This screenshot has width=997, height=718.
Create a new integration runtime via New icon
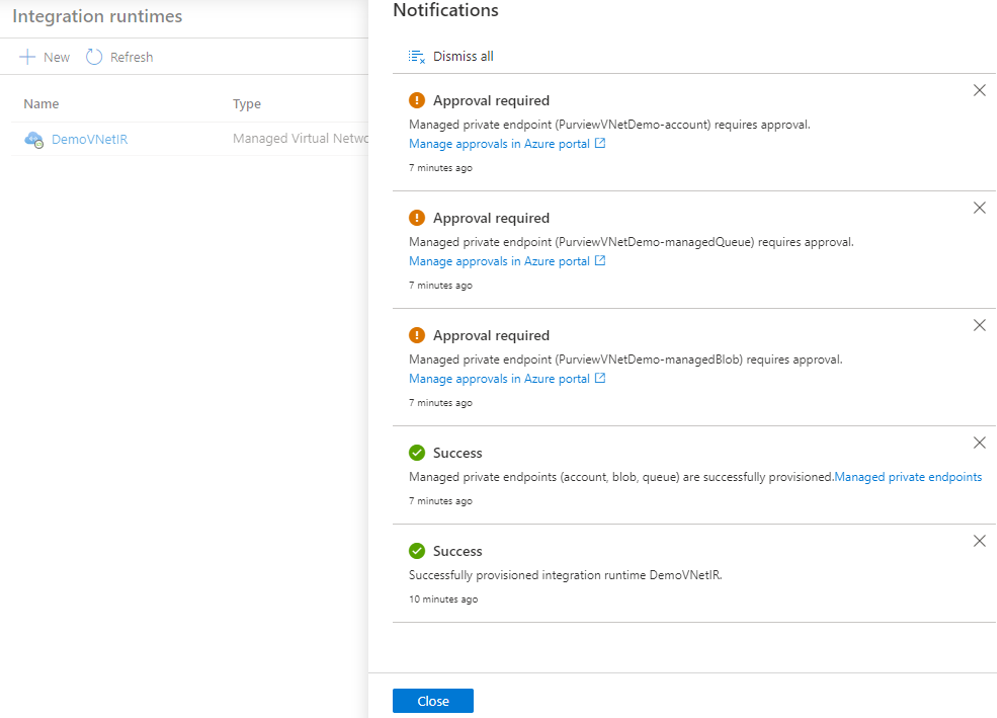point(29,57)
